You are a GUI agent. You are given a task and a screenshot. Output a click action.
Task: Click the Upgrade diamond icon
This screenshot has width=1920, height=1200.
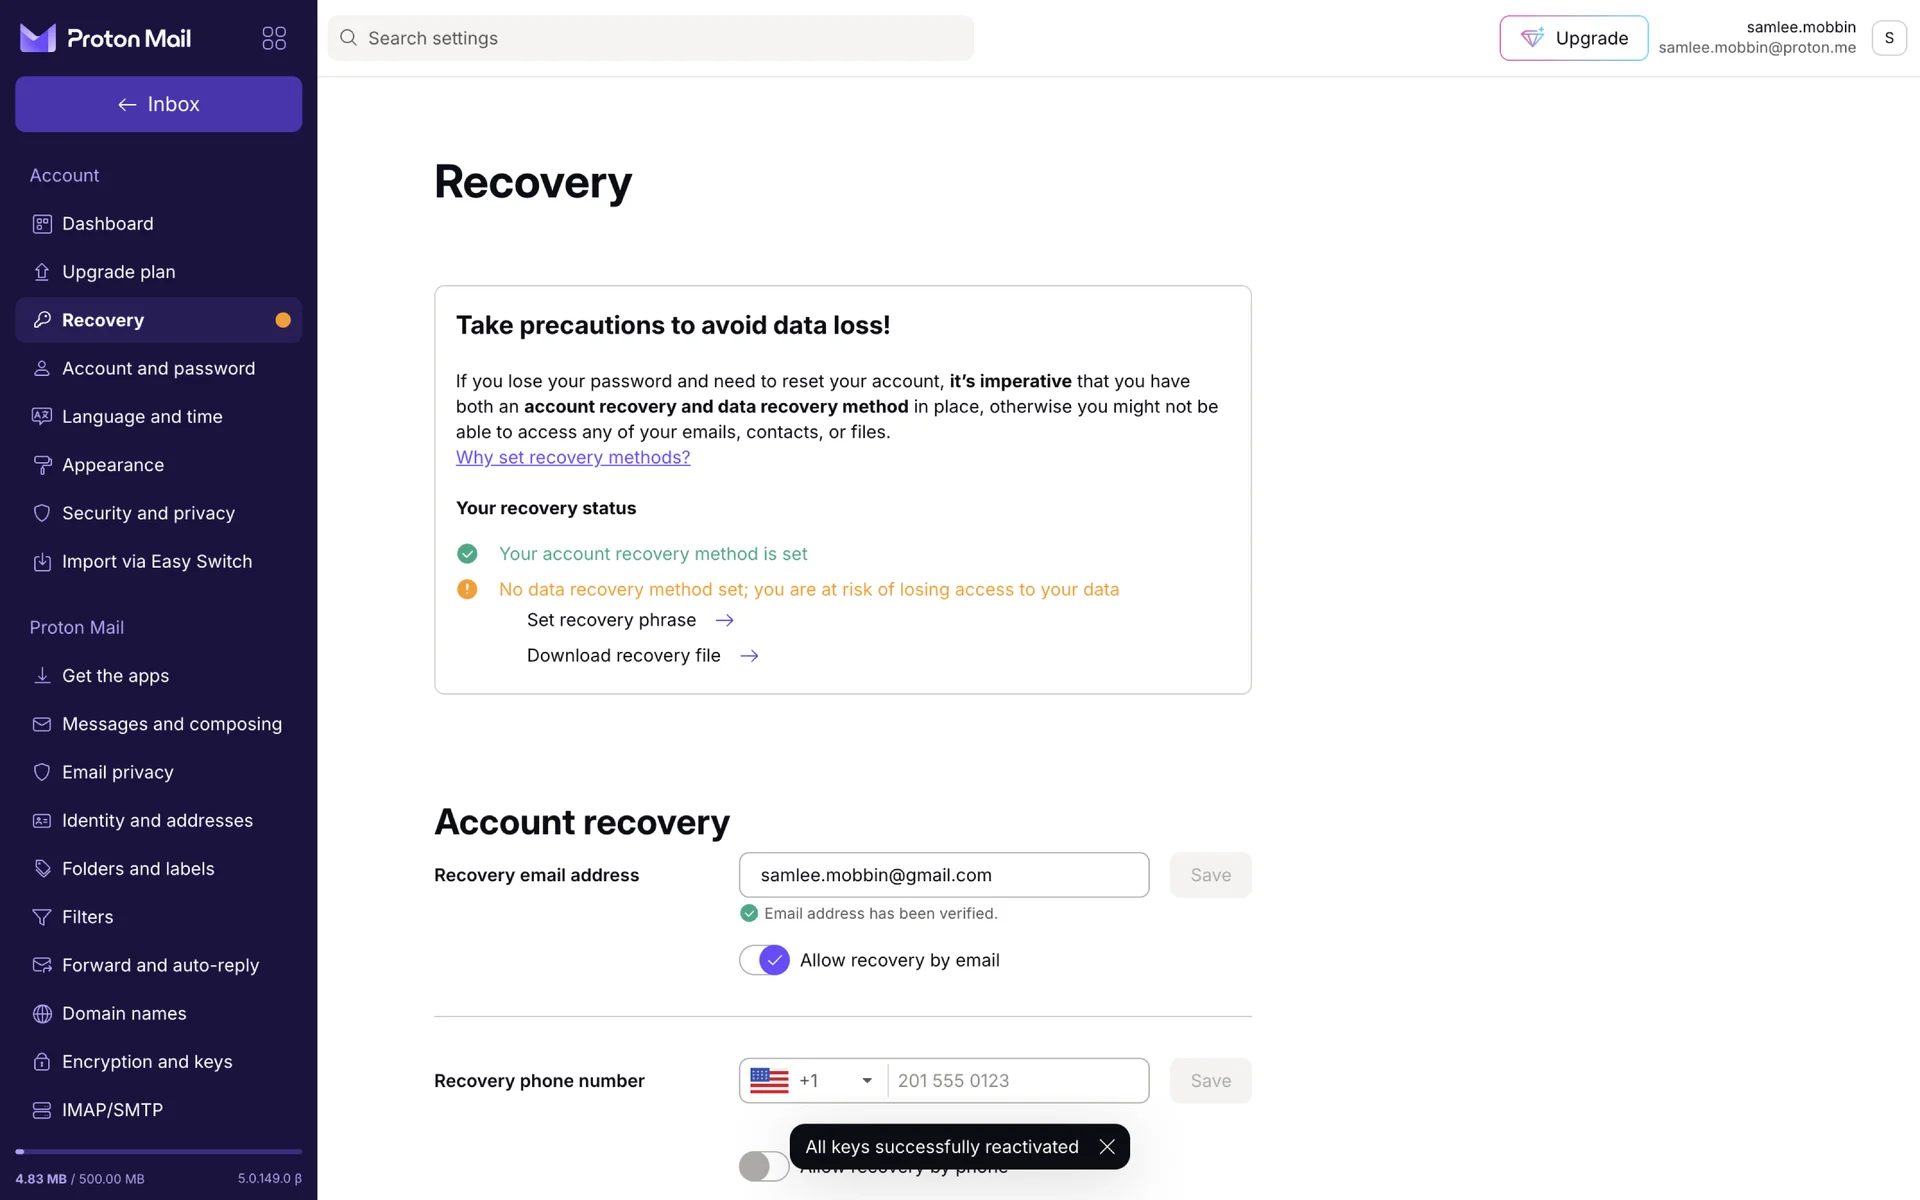tap(1532, 38)
